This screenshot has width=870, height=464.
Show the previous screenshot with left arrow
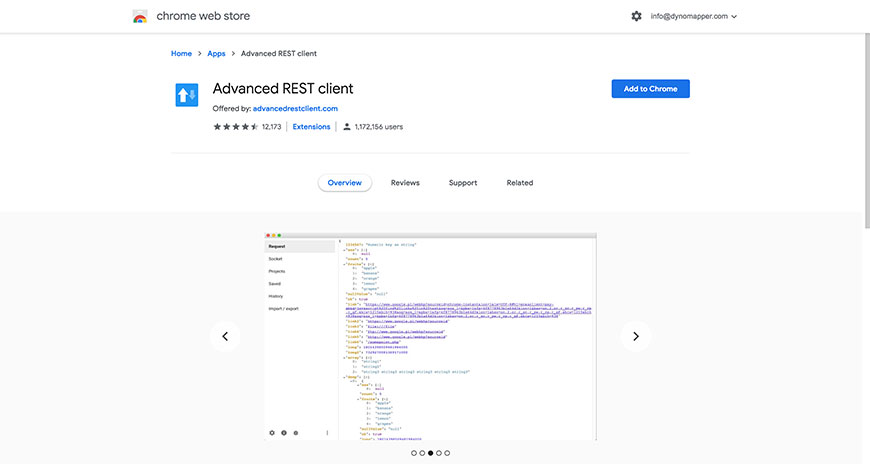coord(225,337)
